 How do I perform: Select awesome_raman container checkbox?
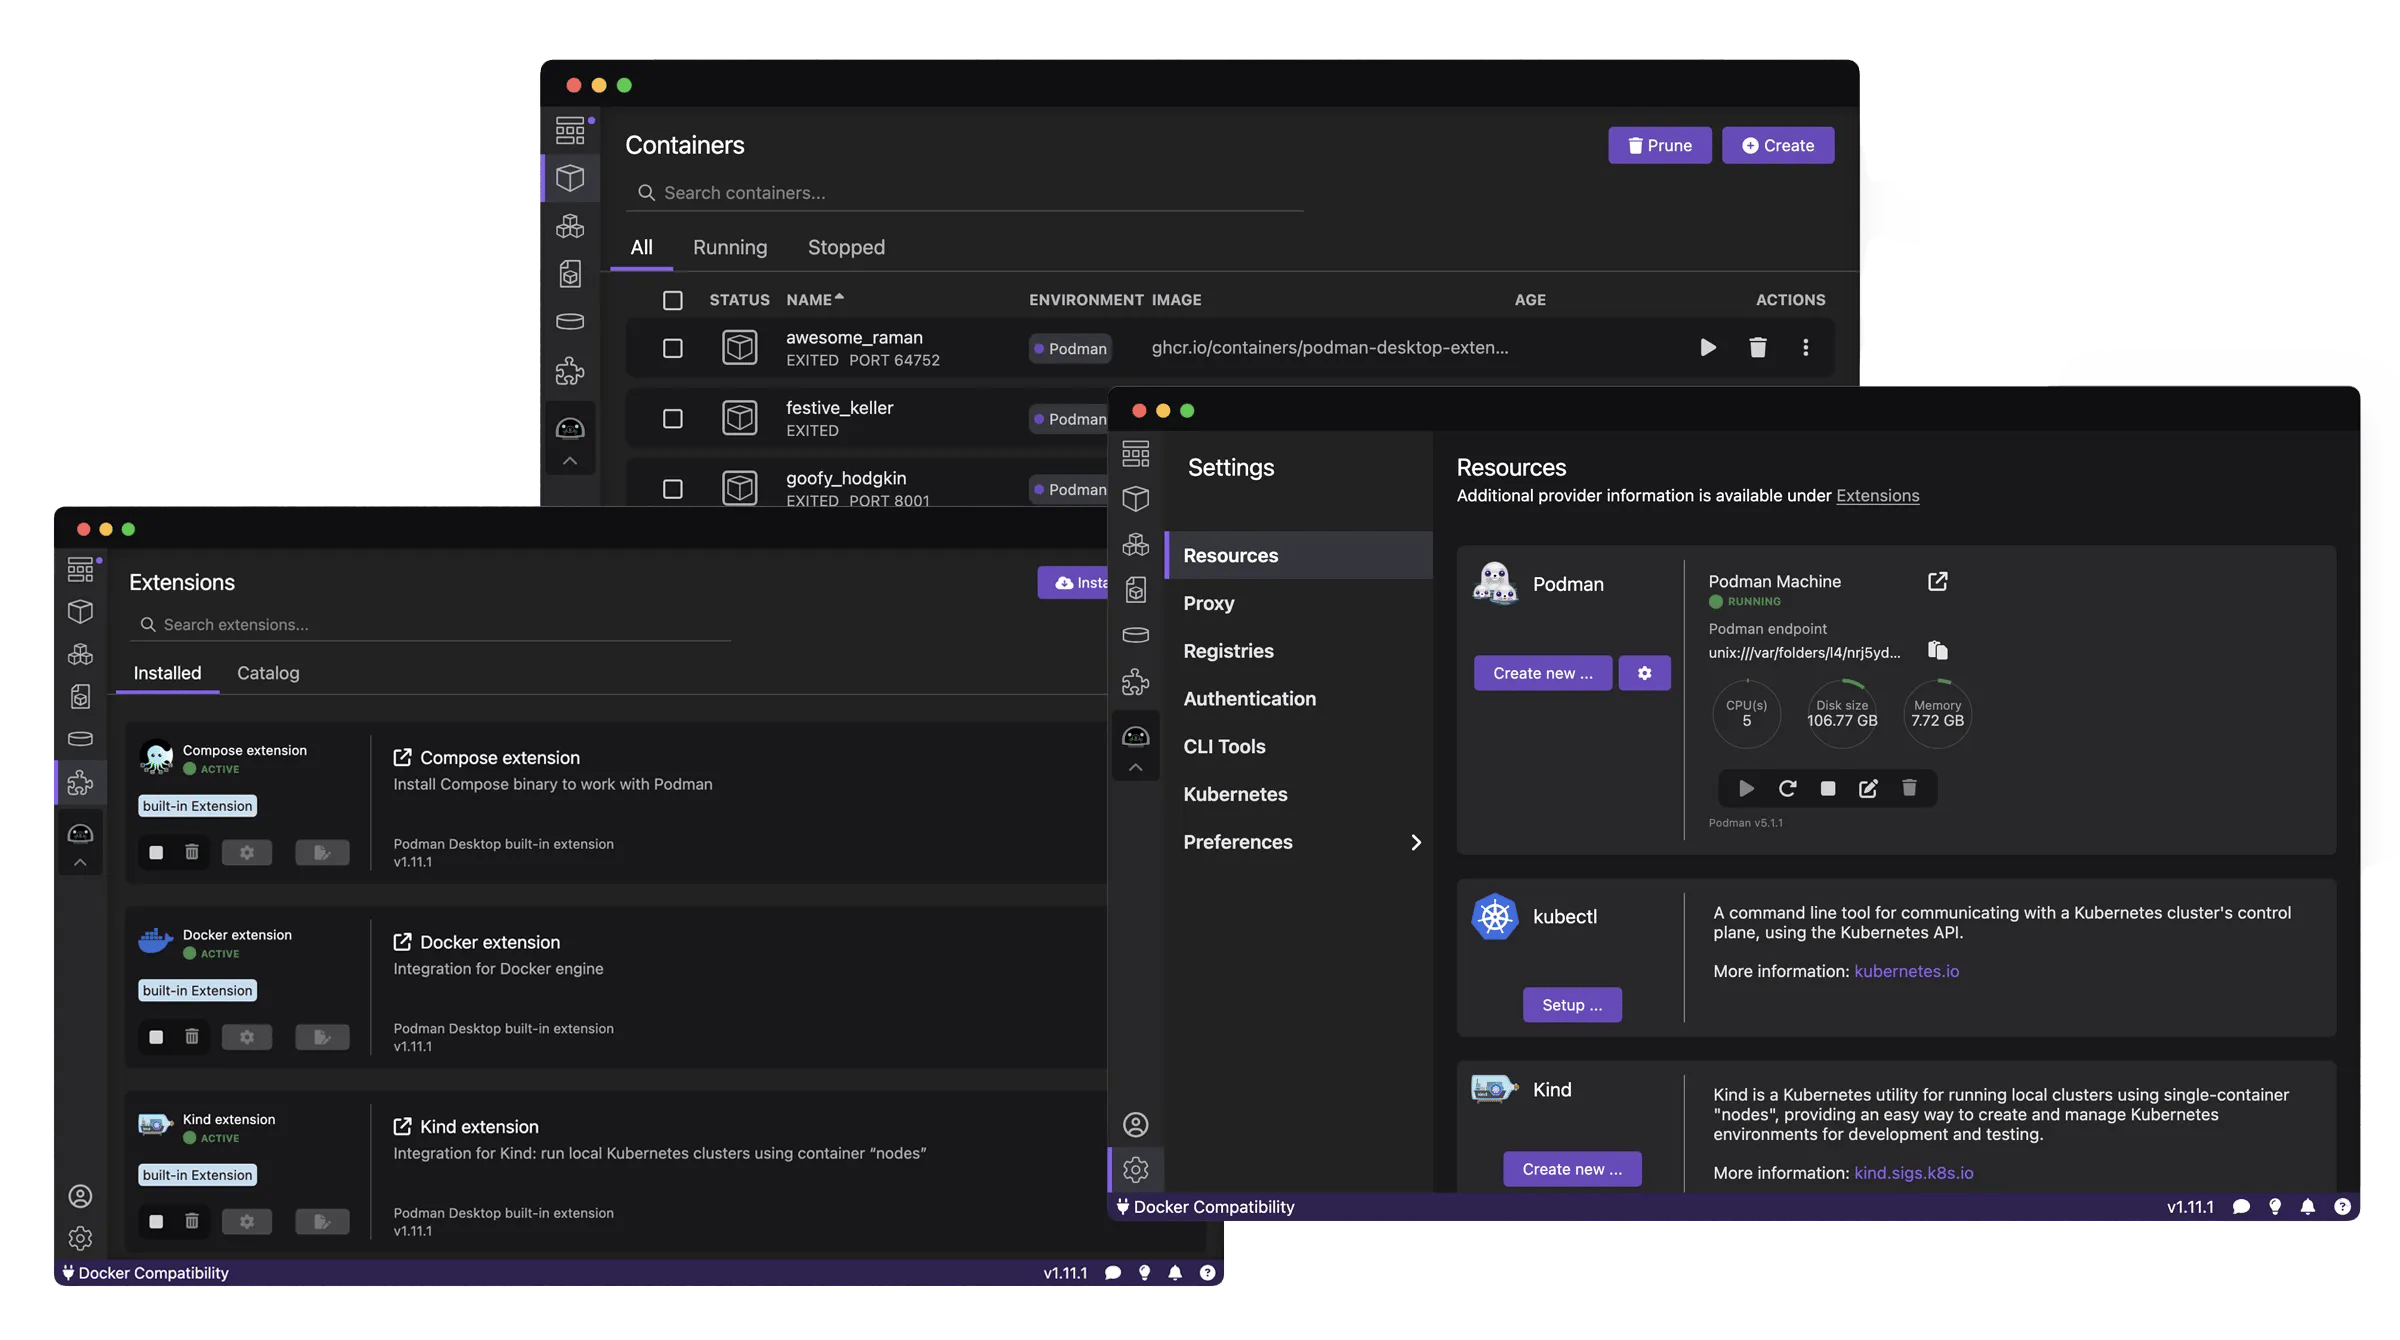[x=673, y=348]
